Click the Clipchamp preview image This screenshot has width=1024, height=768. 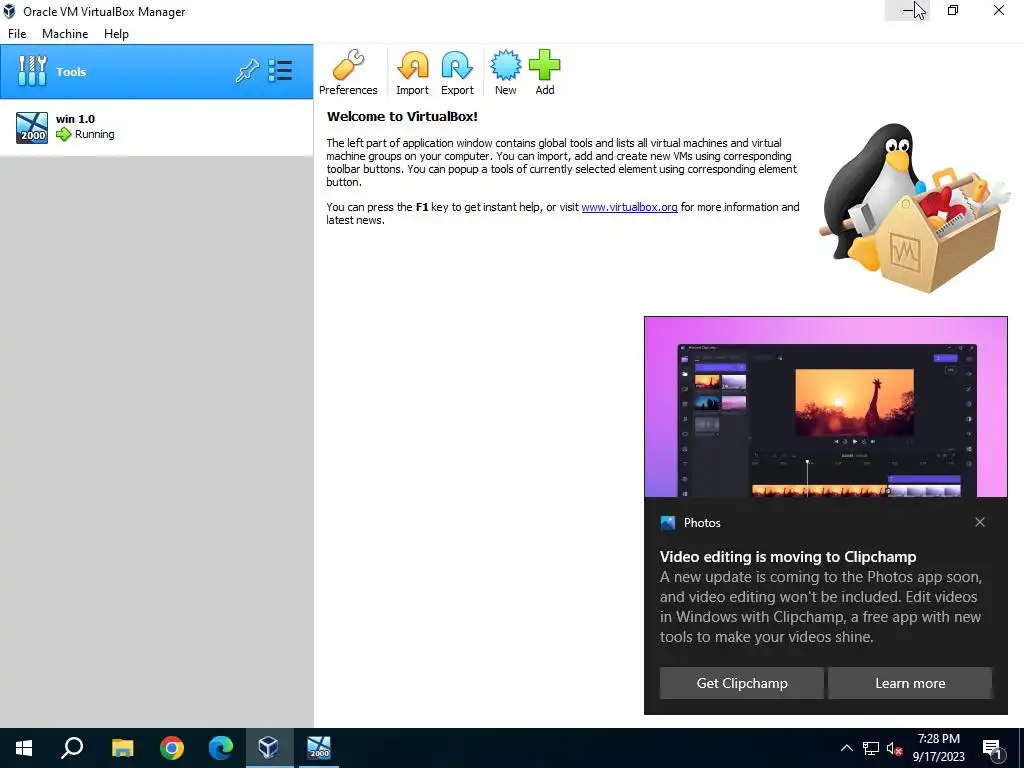tap(825, 408)
